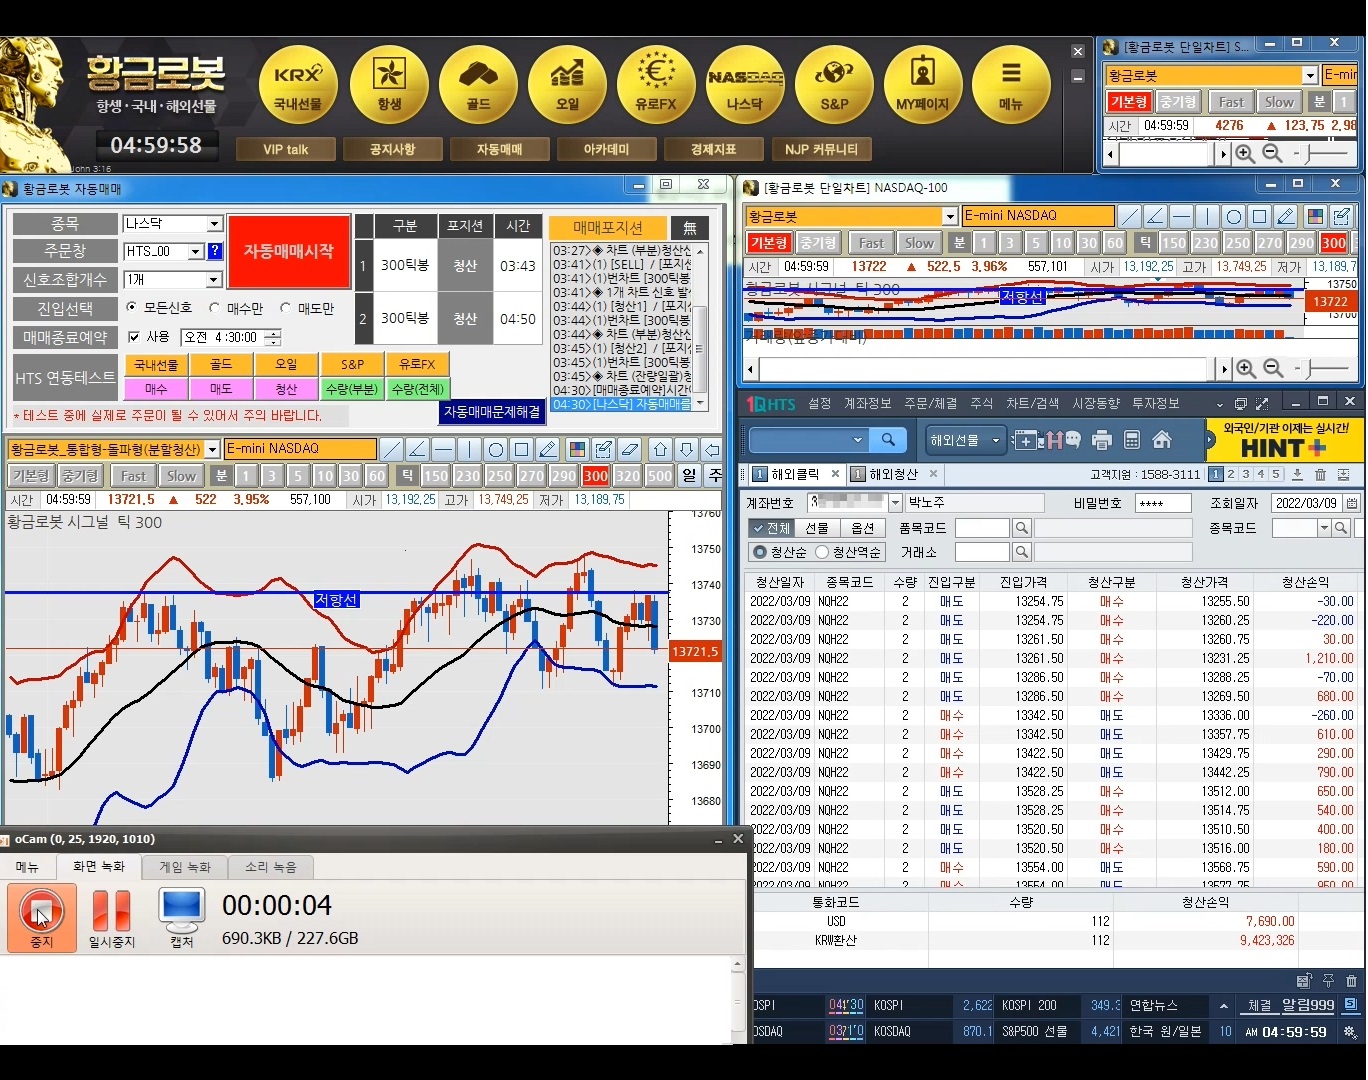Click printer icon in HTS toolbar
The image size is (1368, 1080).
pos(1102,440)
